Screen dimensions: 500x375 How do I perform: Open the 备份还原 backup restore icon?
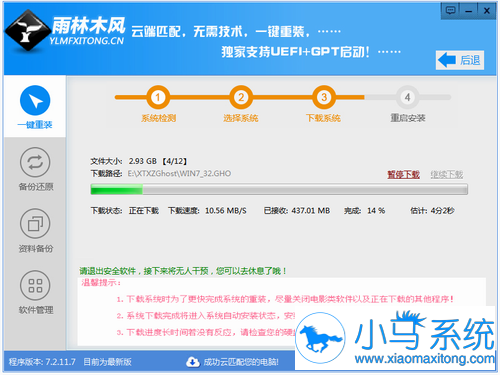(x=35, y=162)
